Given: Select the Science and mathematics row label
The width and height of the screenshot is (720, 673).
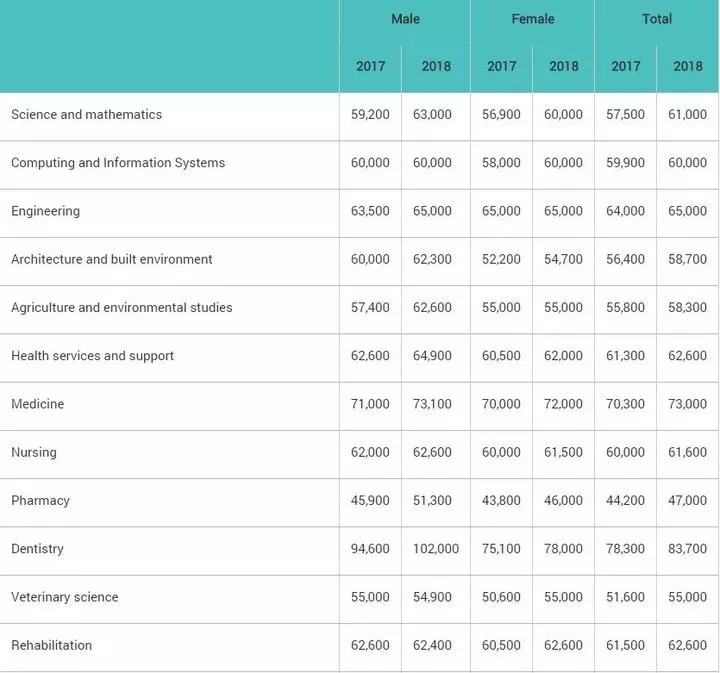Looking at the screenshot, I should [86, 114].
